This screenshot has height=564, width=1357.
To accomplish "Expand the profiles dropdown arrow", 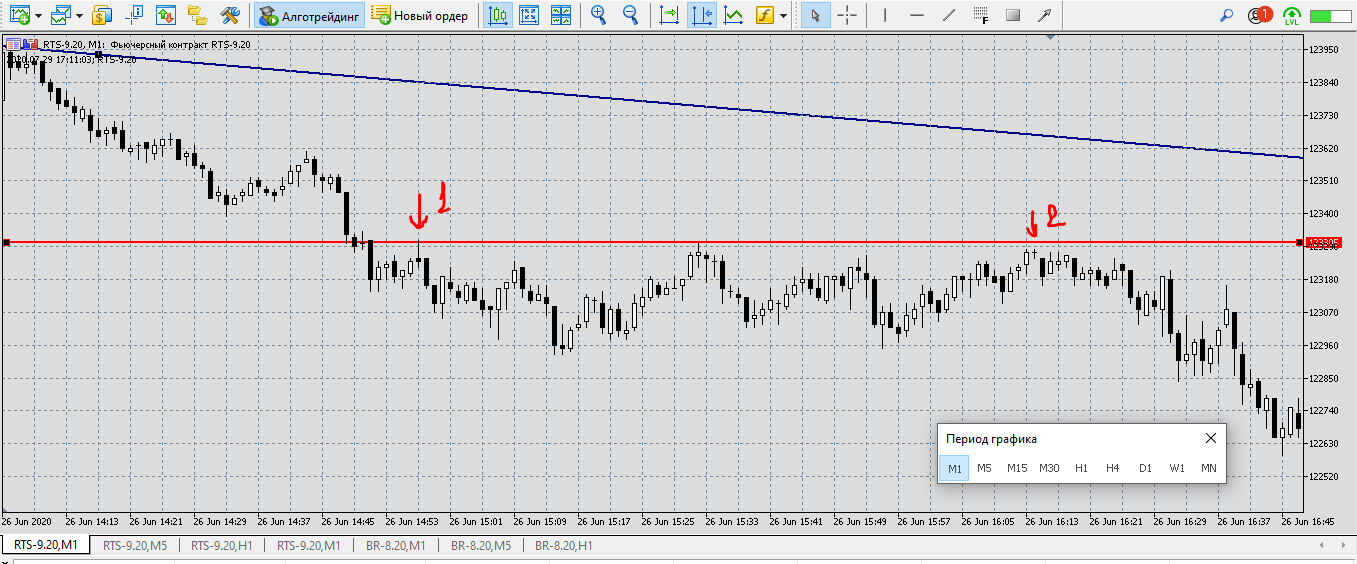I will coord(79,15).
